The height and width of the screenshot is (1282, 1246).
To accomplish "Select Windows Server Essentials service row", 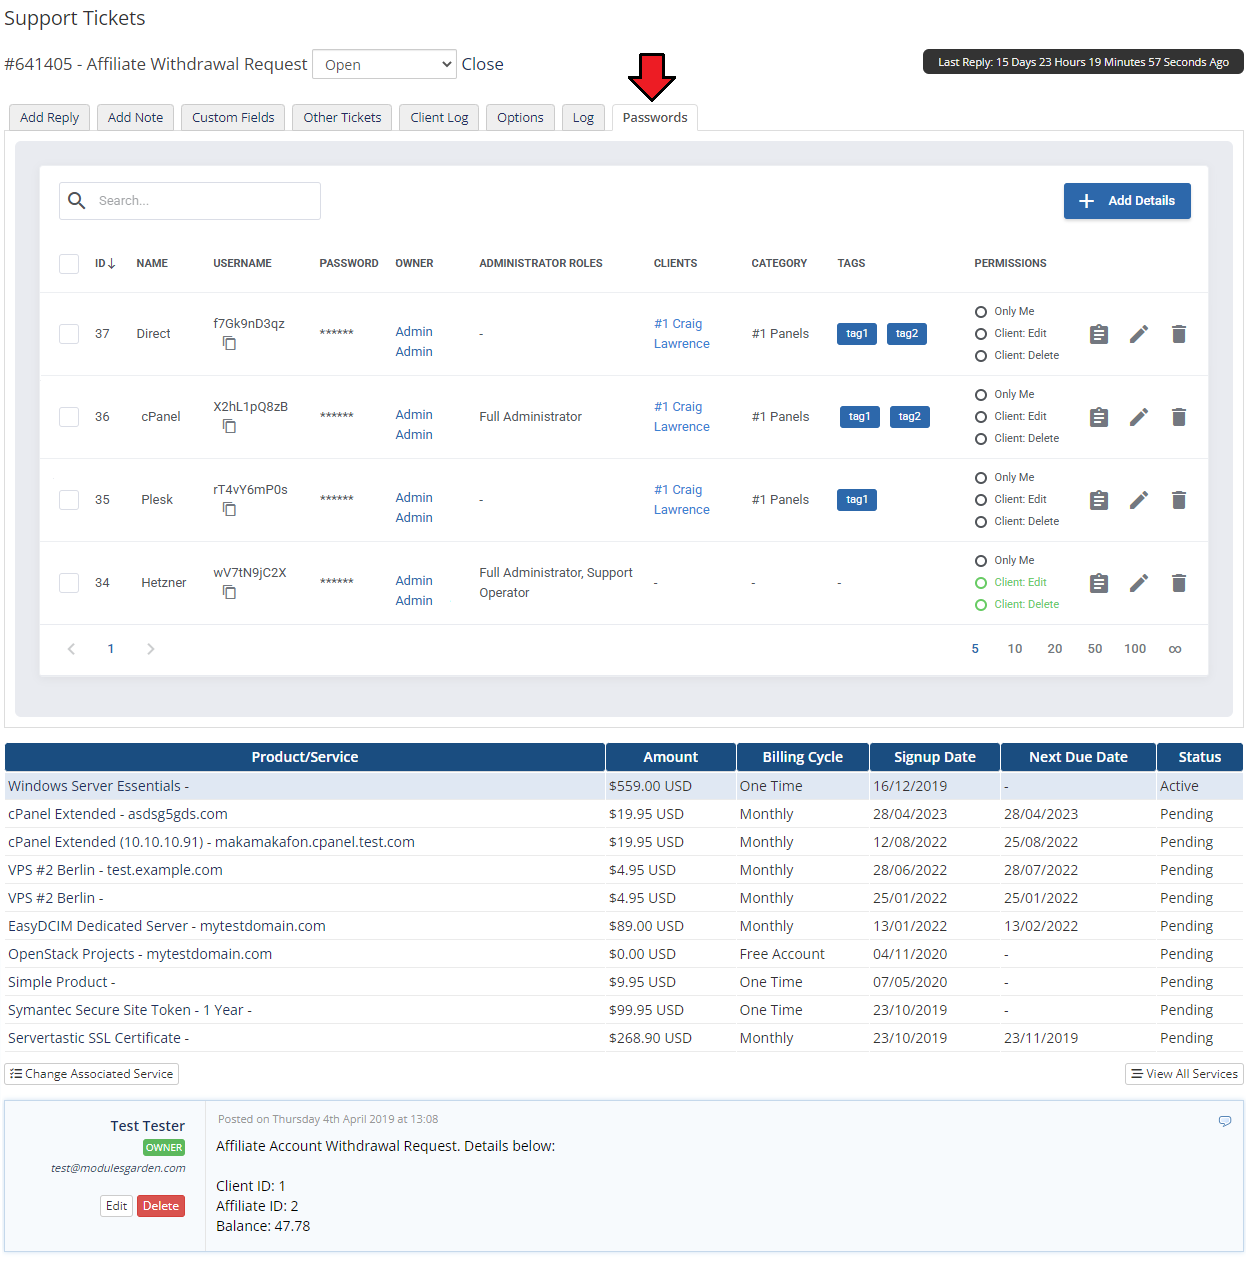I will [624, 786].
